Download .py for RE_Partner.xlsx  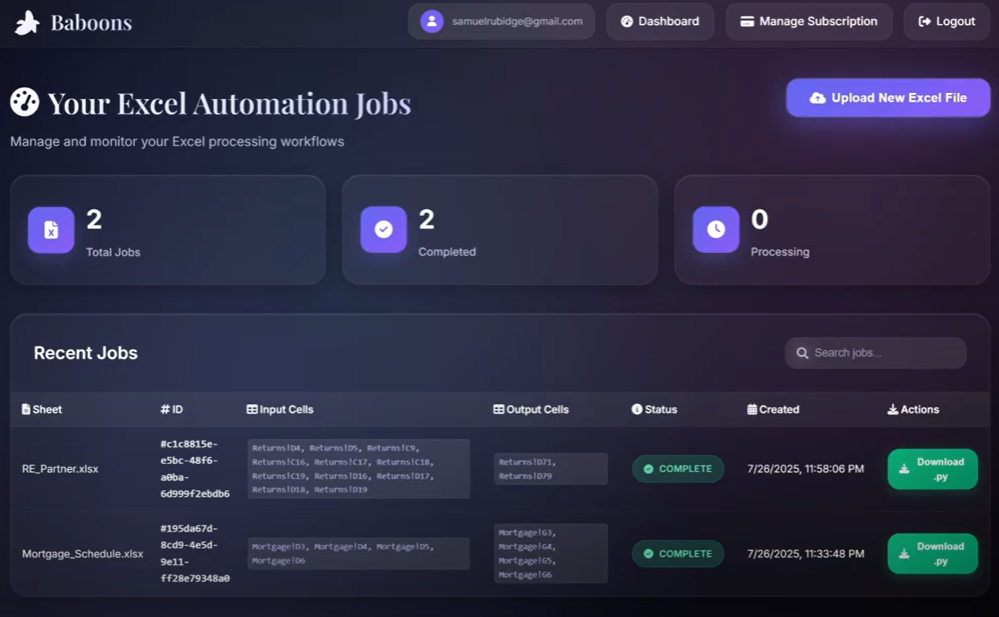coord(932,469)
